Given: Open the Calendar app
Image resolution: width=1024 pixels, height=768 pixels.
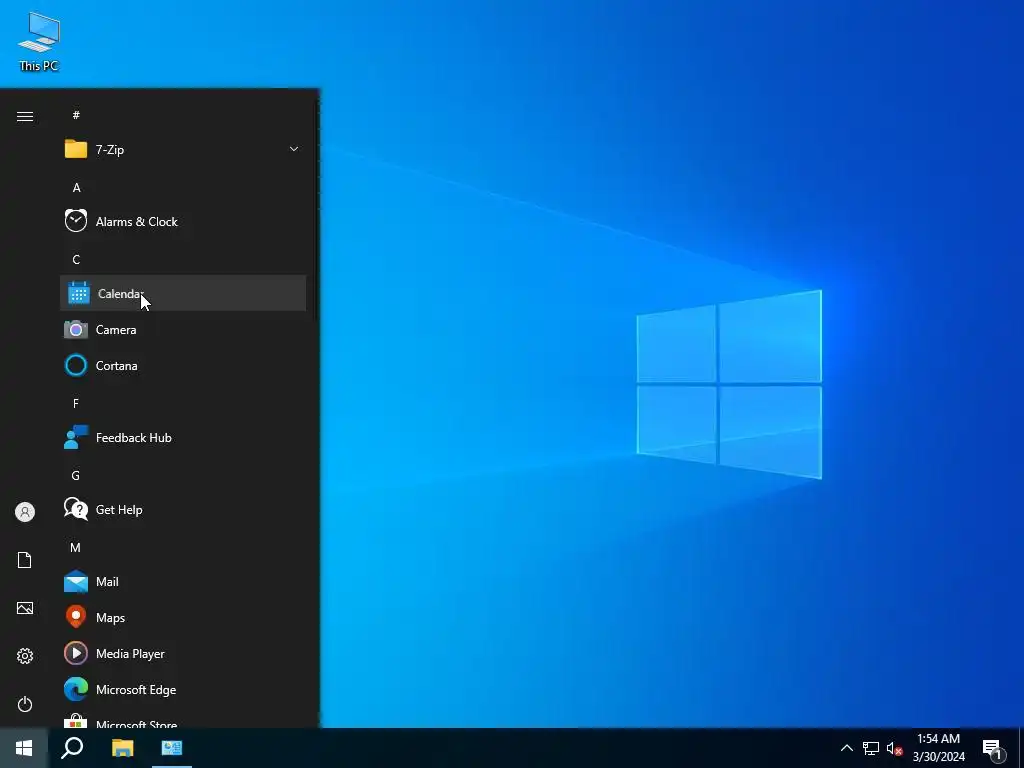Looking at the screenshot, I should click(183, 293).
